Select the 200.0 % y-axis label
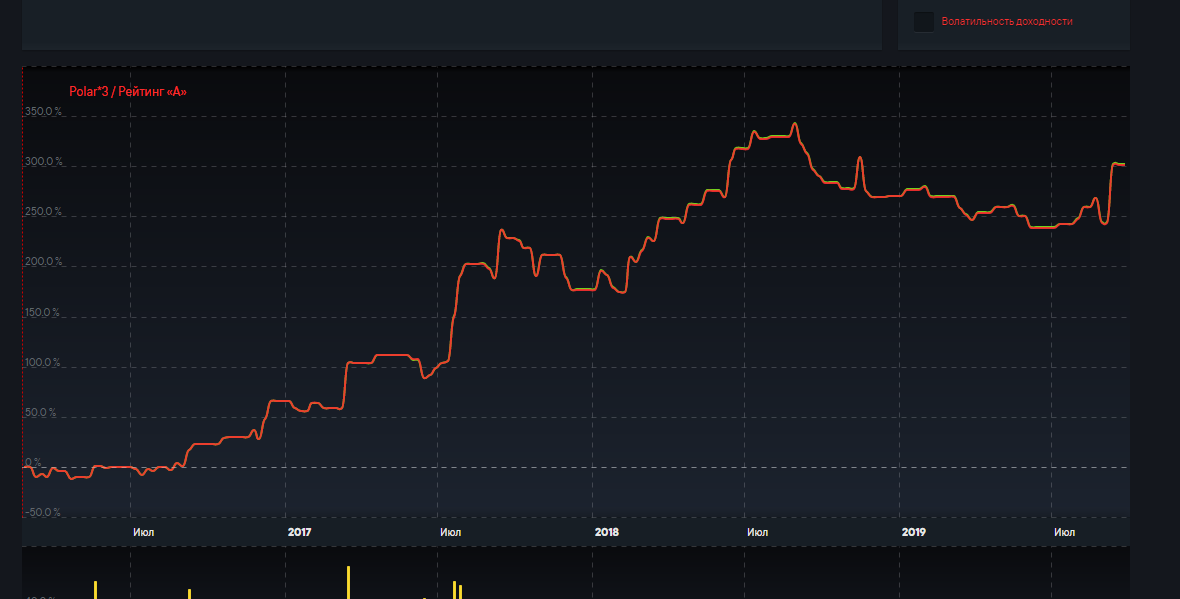This screenshot has width=1180, height=599. (x=43, y=262)
